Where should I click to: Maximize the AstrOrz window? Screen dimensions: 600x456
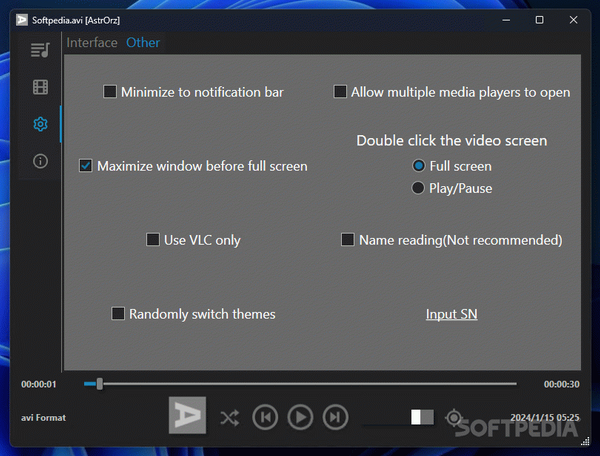[539, 20]
